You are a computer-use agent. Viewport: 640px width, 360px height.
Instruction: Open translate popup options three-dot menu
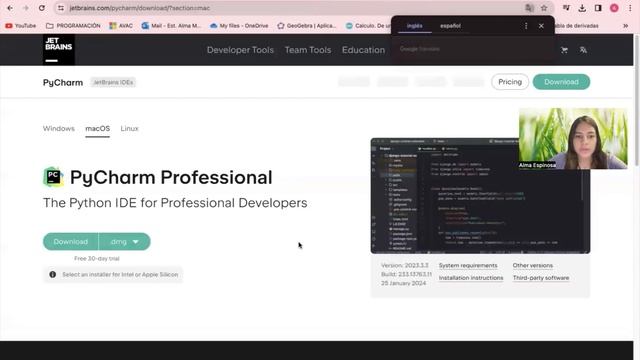point(526,26)
